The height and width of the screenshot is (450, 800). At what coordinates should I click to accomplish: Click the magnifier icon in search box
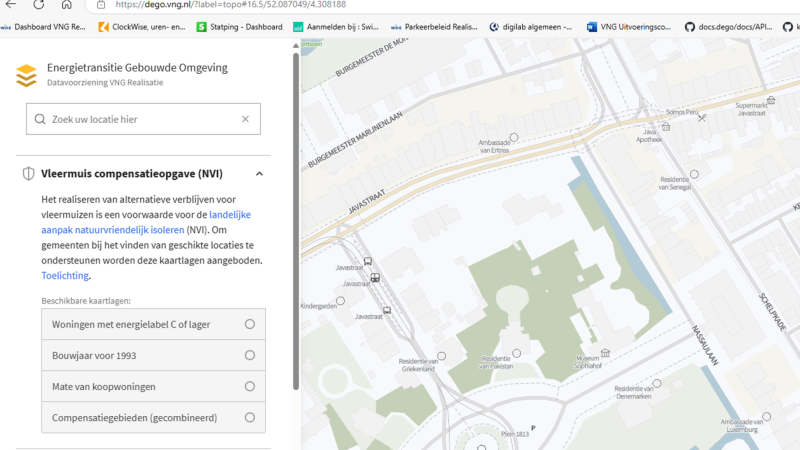tap(40, 119)
